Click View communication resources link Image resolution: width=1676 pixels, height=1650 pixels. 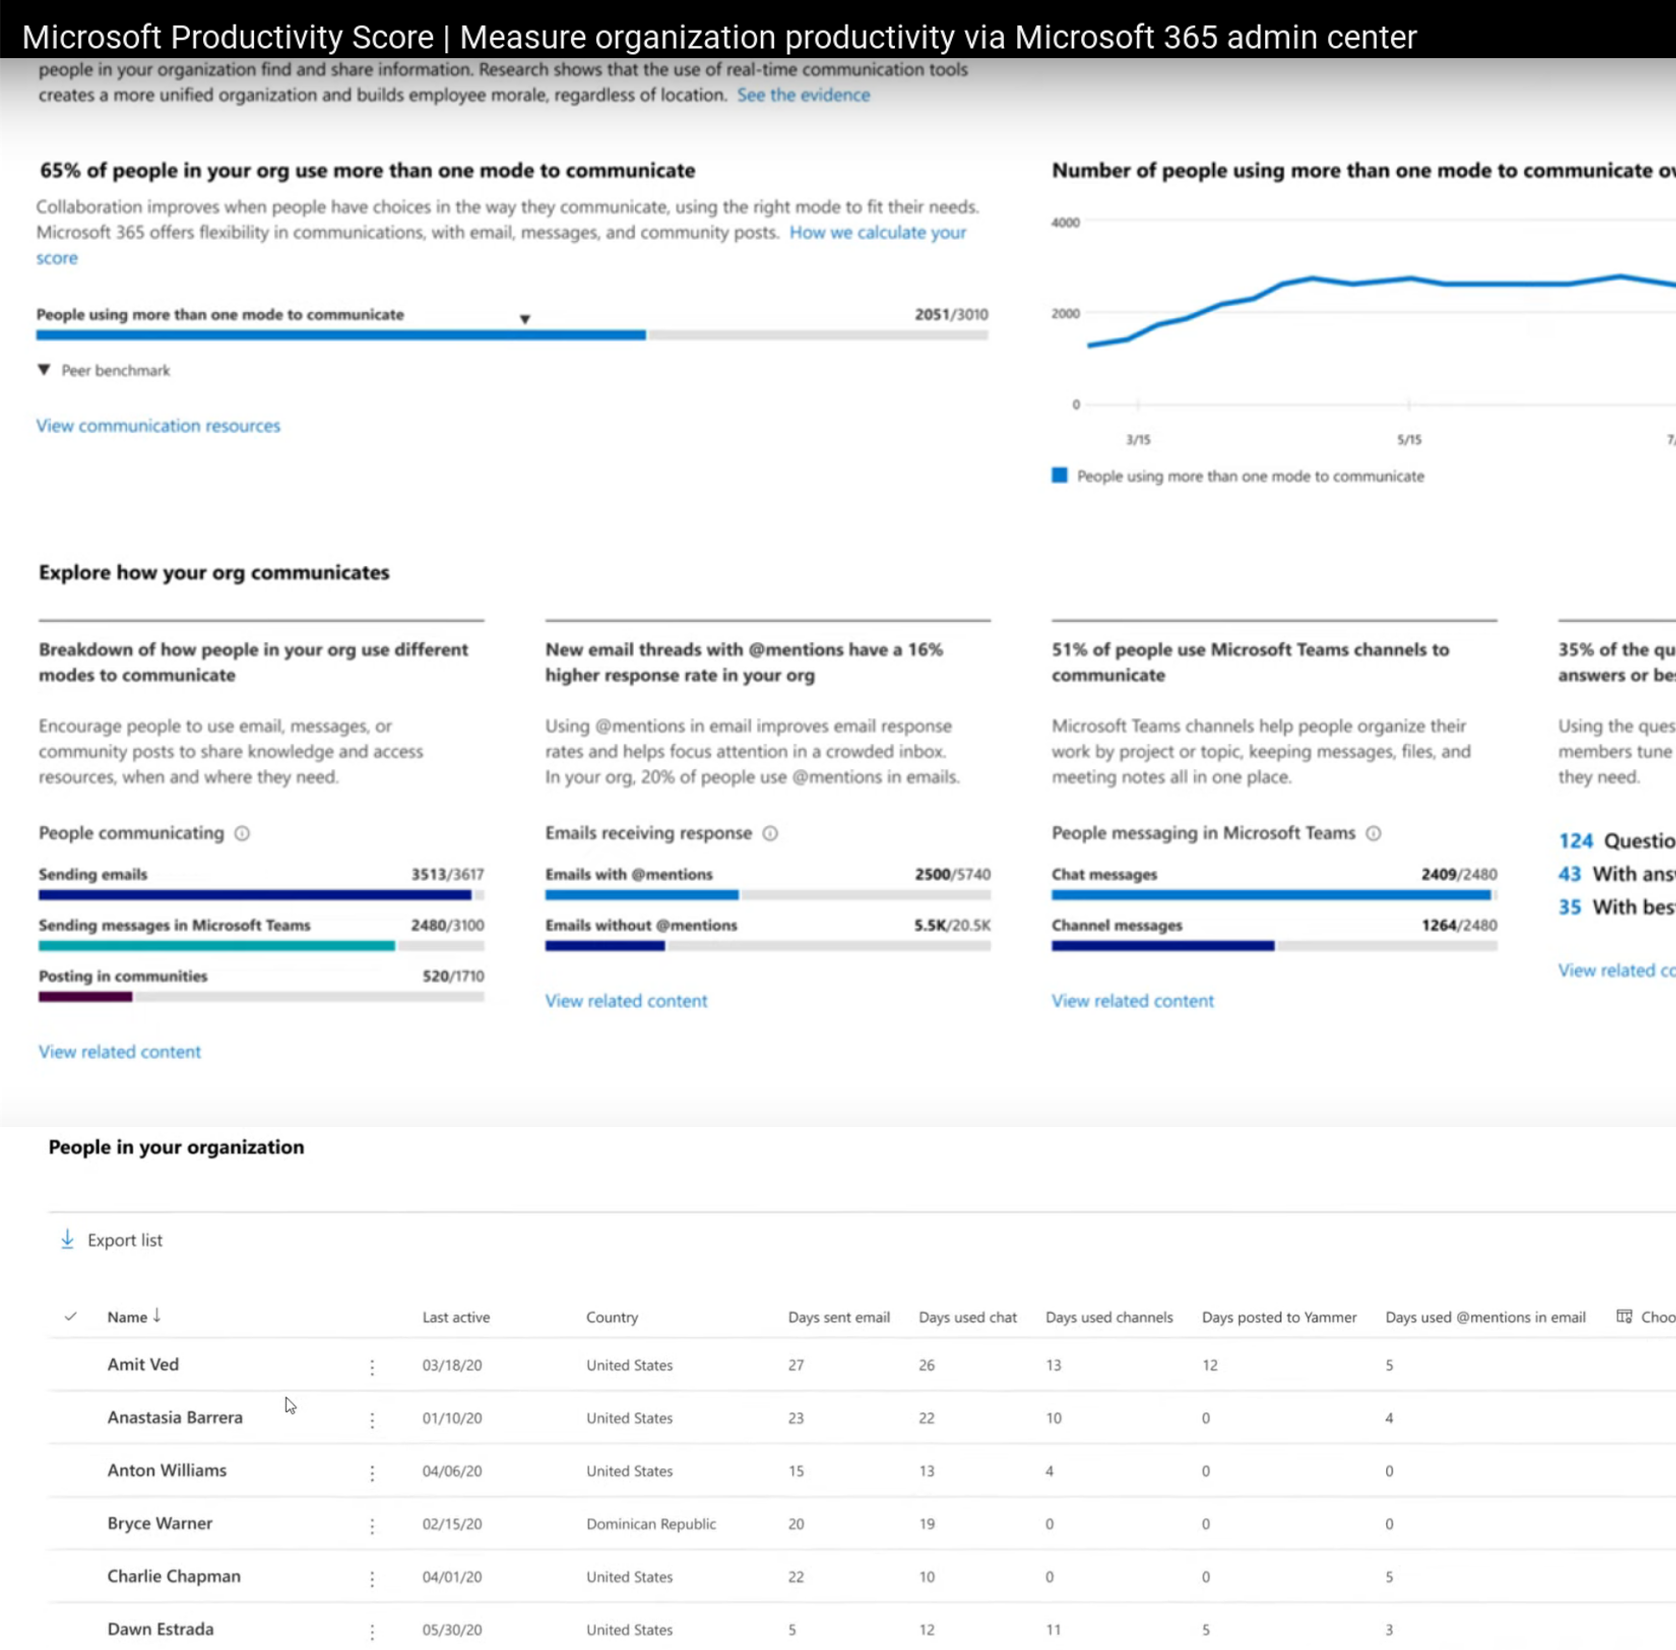(158, 426)
